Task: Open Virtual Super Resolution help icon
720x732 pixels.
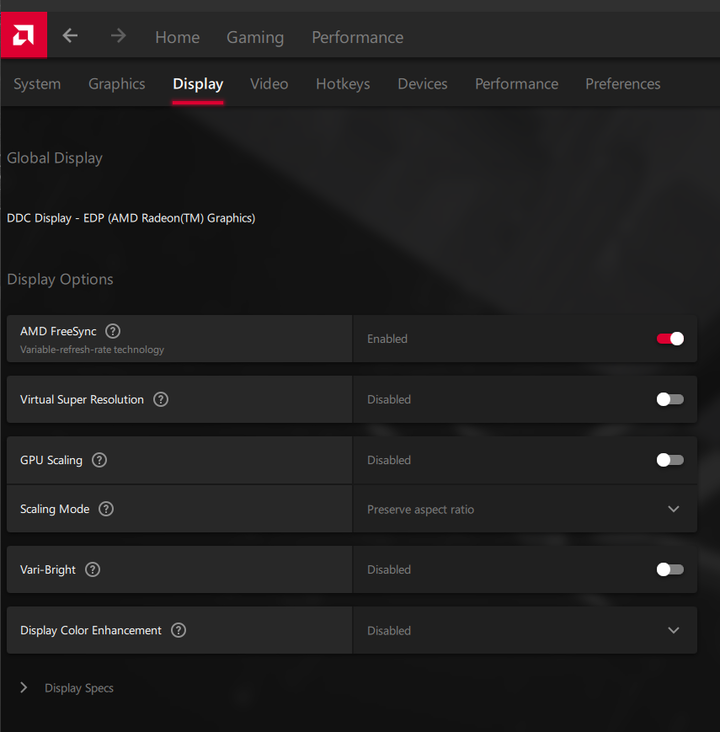Action: [x=161, y=400]
